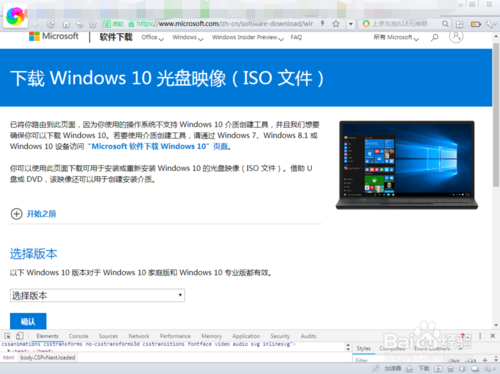
Task: Switch to the Network tab
Action: pyautogui.click(x=139, y=336)
